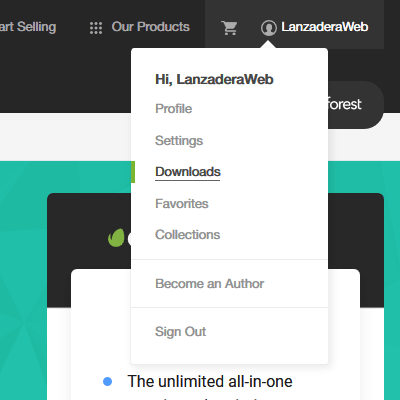Click the 'The unlimited all-in-one' text
Viewport: 400px width, 400px height.
210,381
